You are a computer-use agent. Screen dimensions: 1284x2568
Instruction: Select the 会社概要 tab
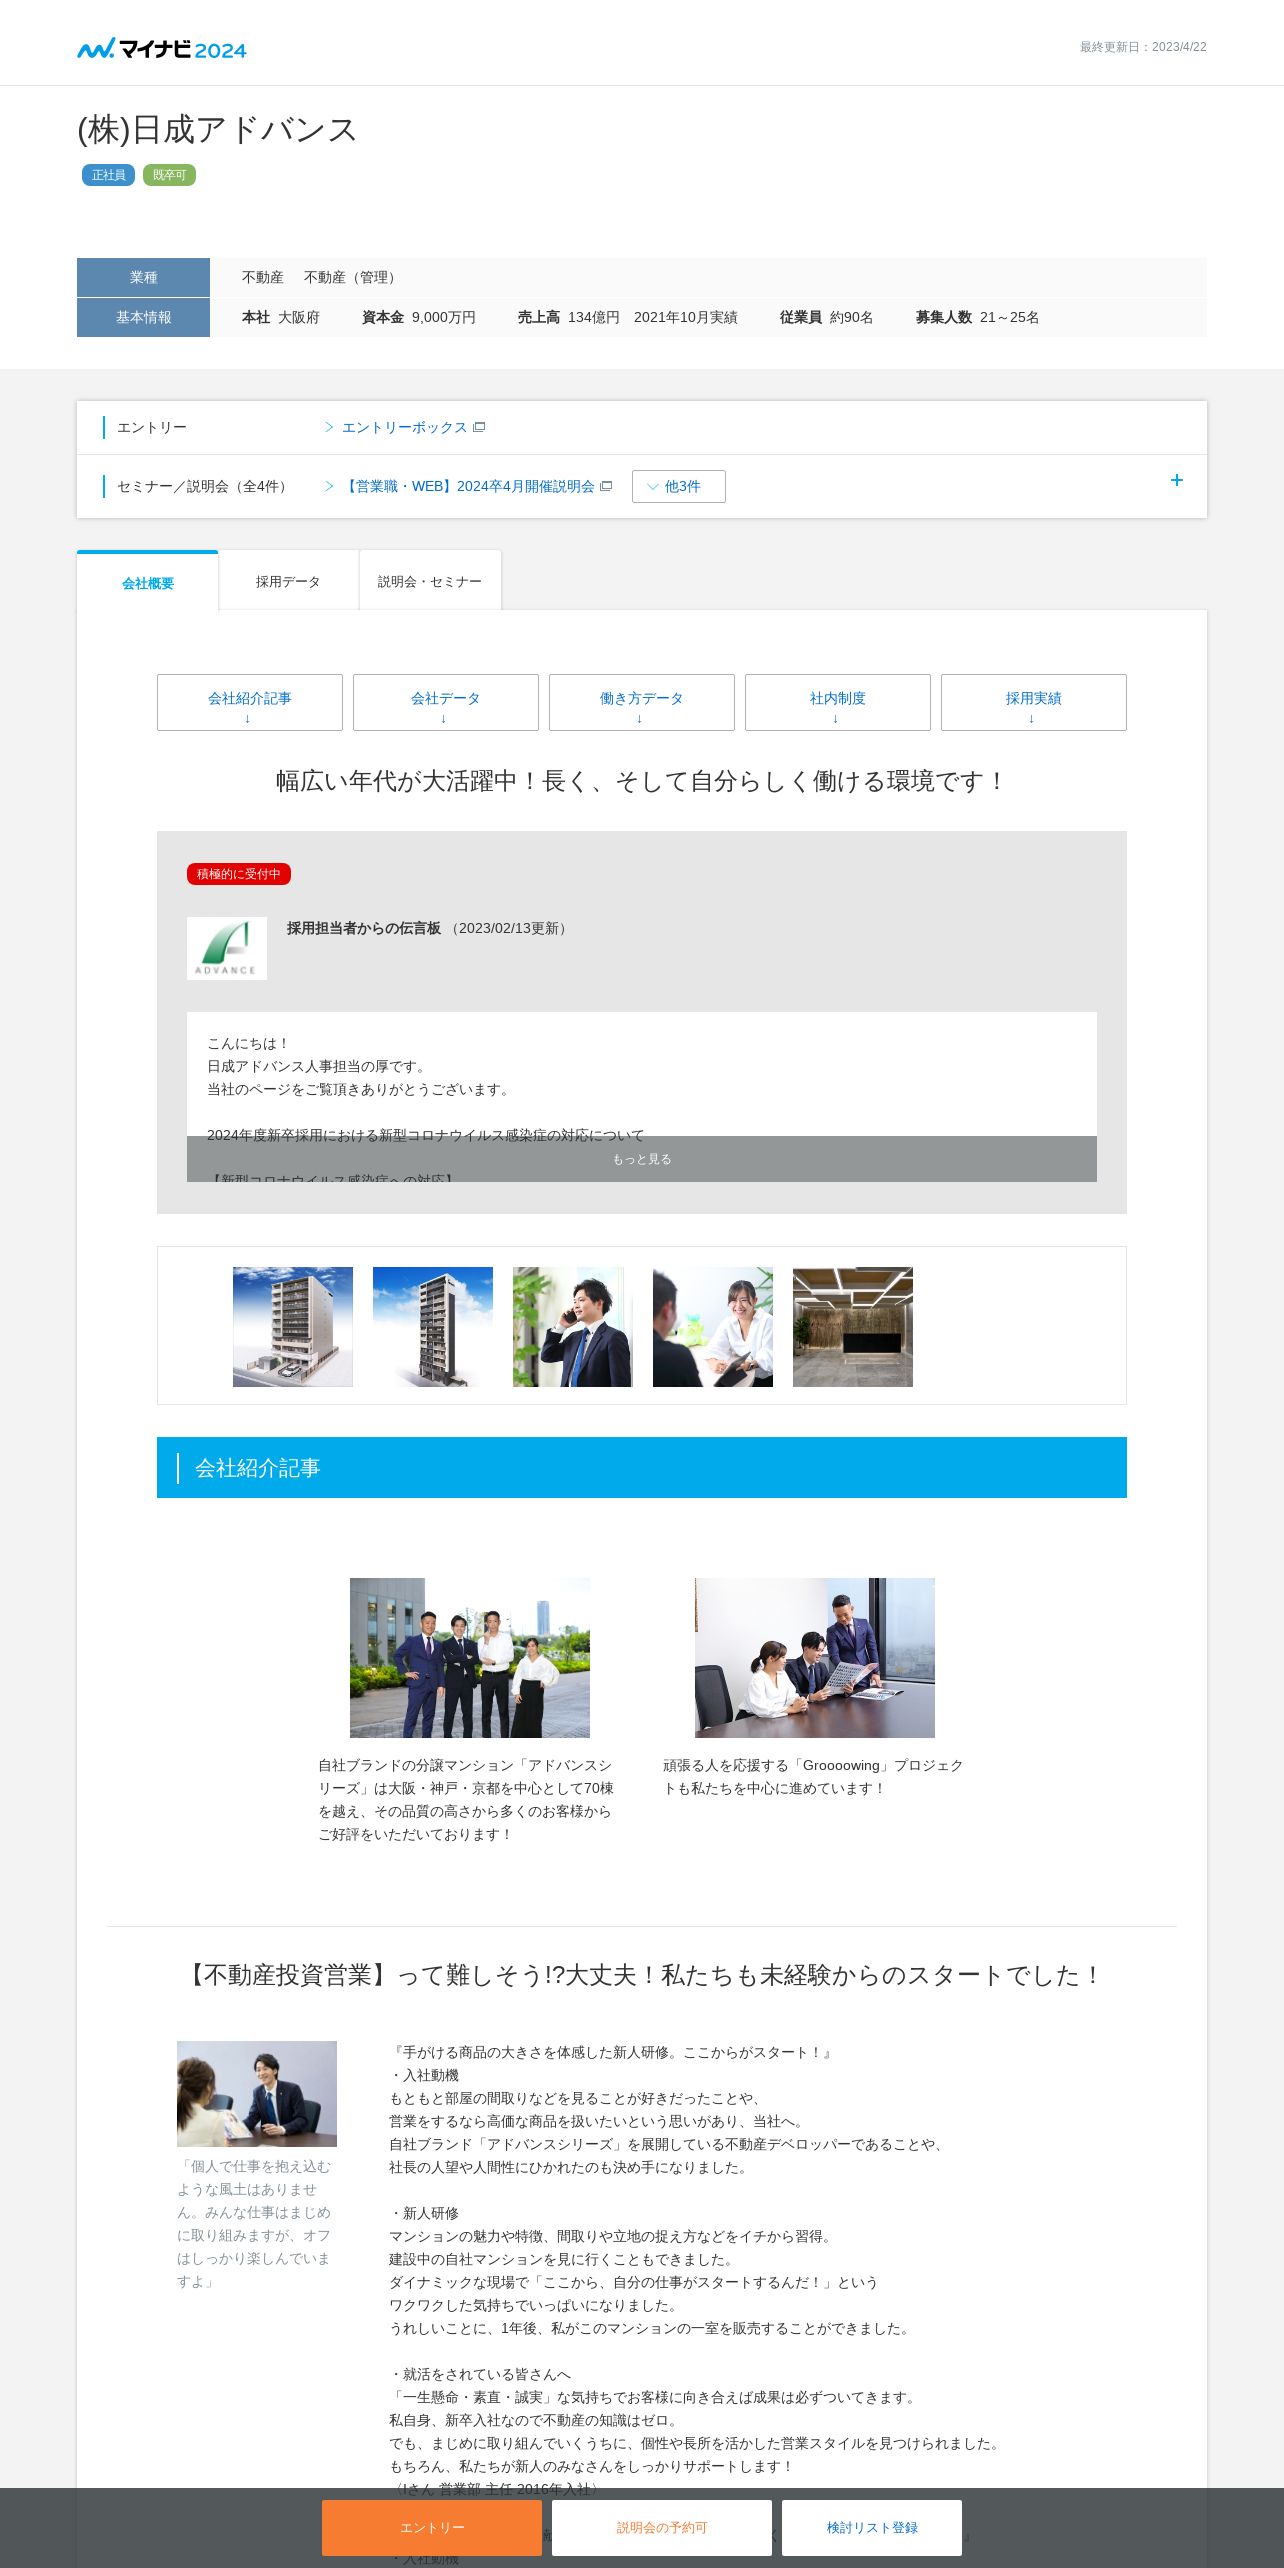(x=148, y=582)
